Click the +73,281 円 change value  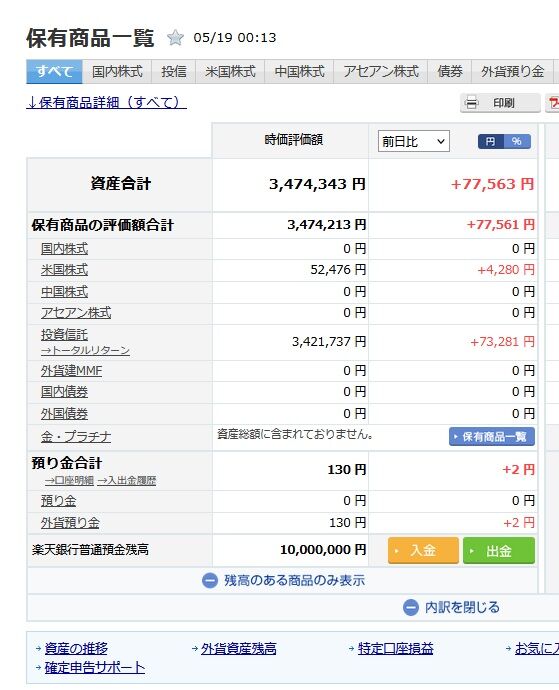click(x=502, y=342)
